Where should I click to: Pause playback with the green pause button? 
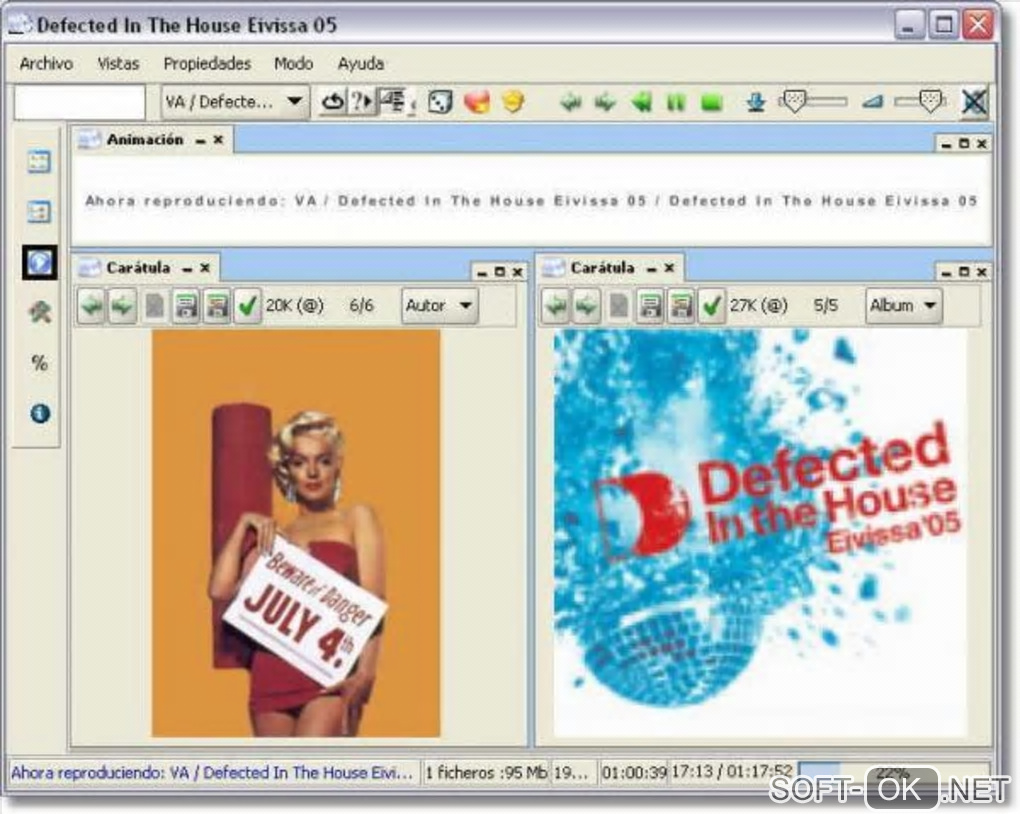tap(676, 102)
